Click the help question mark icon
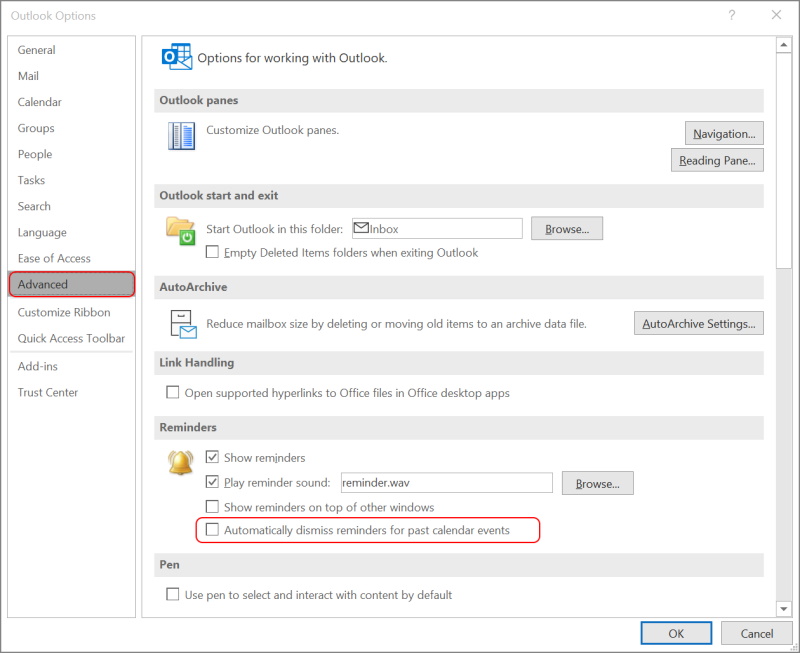Viewport: 800px width, 653px height. tap(732, 15)
